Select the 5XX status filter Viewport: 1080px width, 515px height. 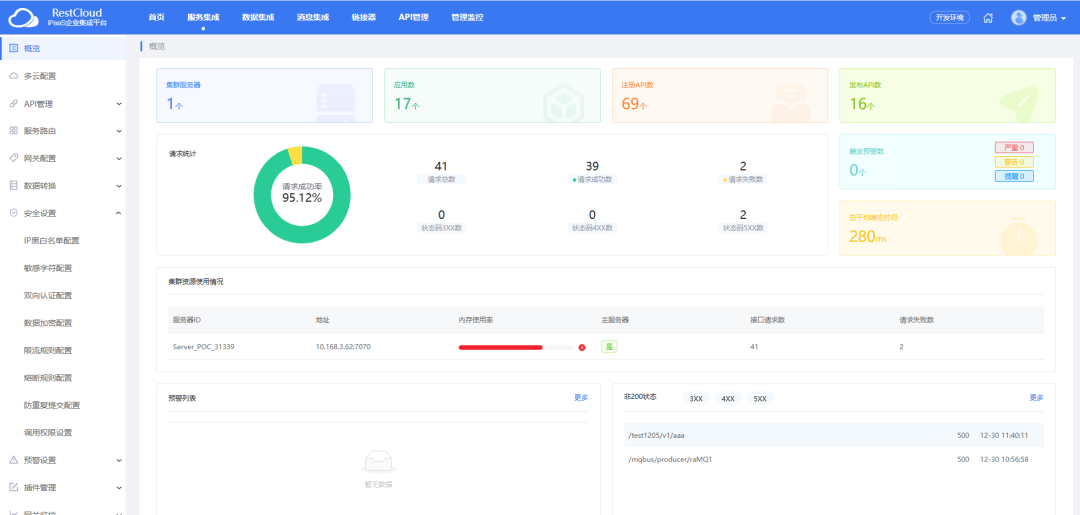[x=760, y=398]
